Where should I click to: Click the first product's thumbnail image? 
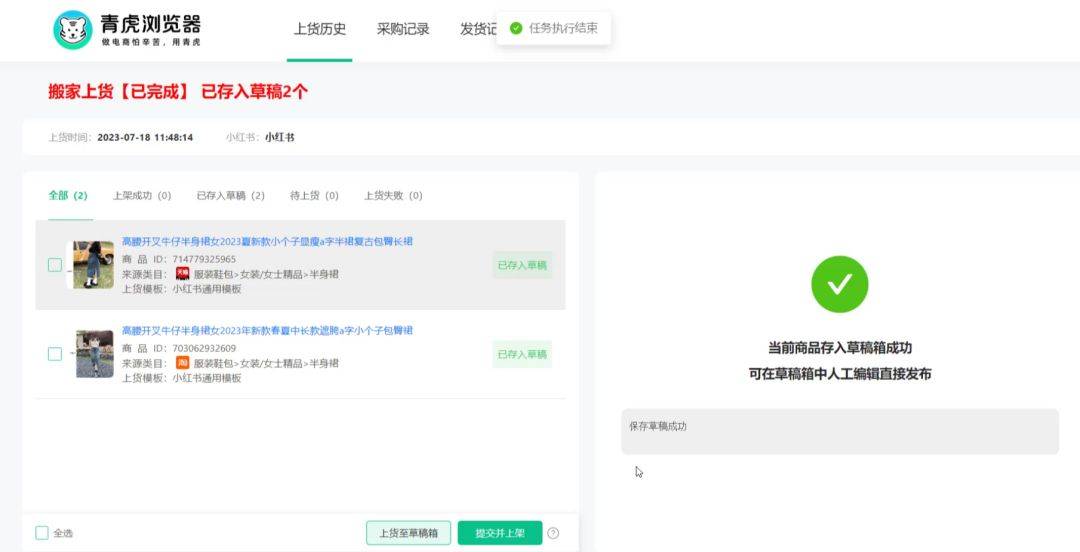point(93,265)
